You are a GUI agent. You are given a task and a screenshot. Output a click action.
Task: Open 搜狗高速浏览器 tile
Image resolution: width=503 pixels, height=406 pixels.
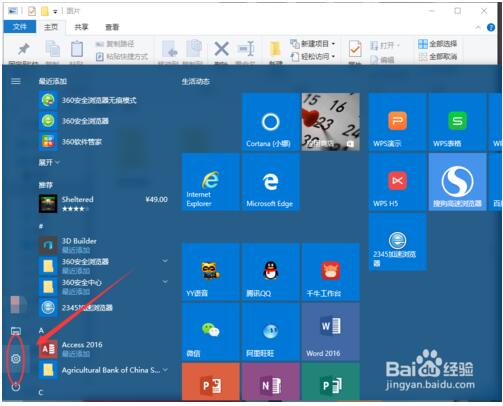tap(457, 182)
